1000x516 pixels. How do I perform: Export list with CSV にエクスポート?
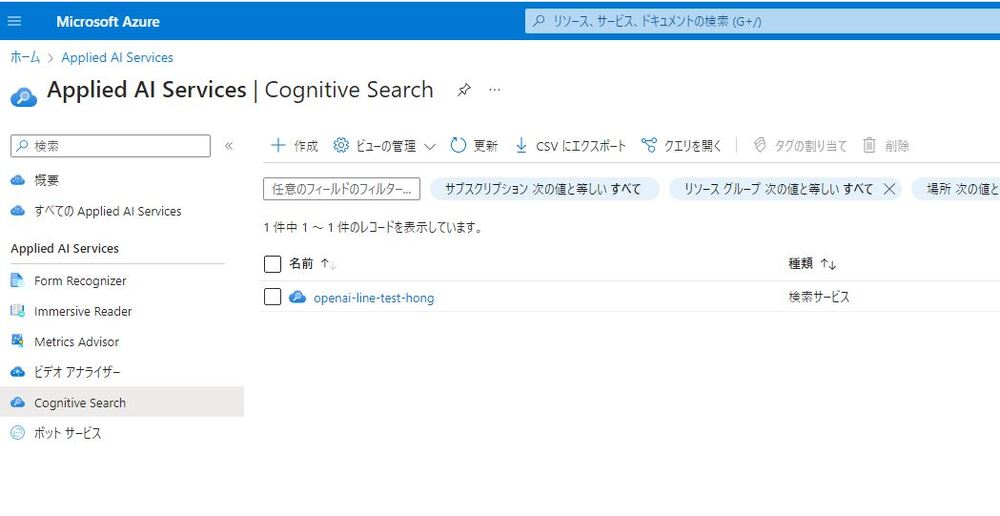tap(571, 145)
